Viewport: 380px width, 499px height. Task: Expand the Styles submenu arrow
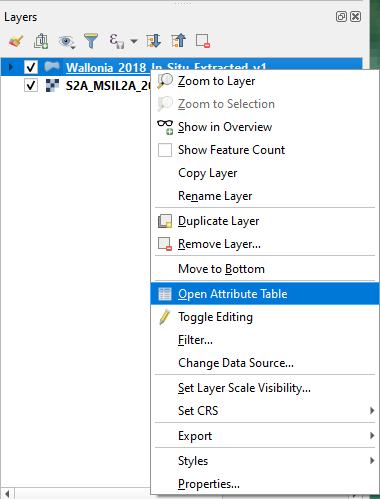tap(372, 461)
